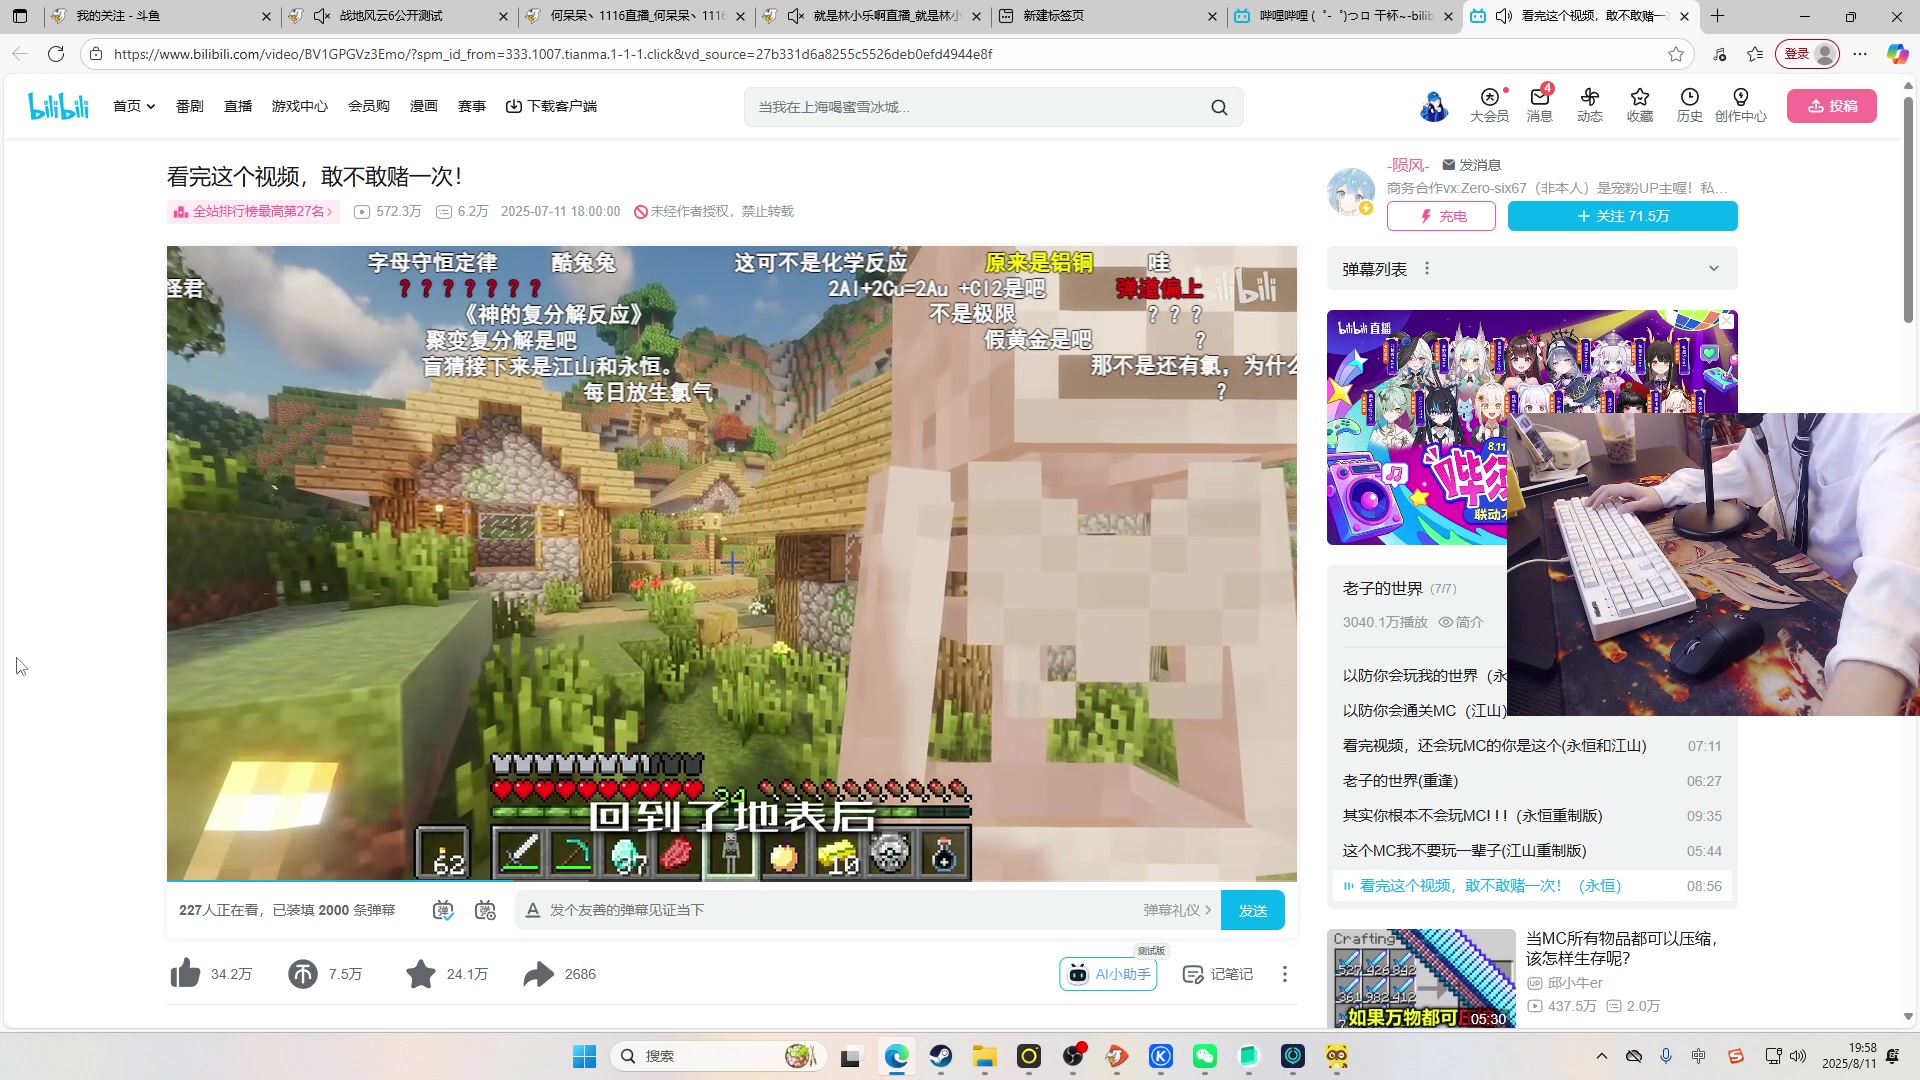Play playlist item 老子的世界(重逢)
The width and height of the screenshot is (1920, 1080).
pos(1531,781)
